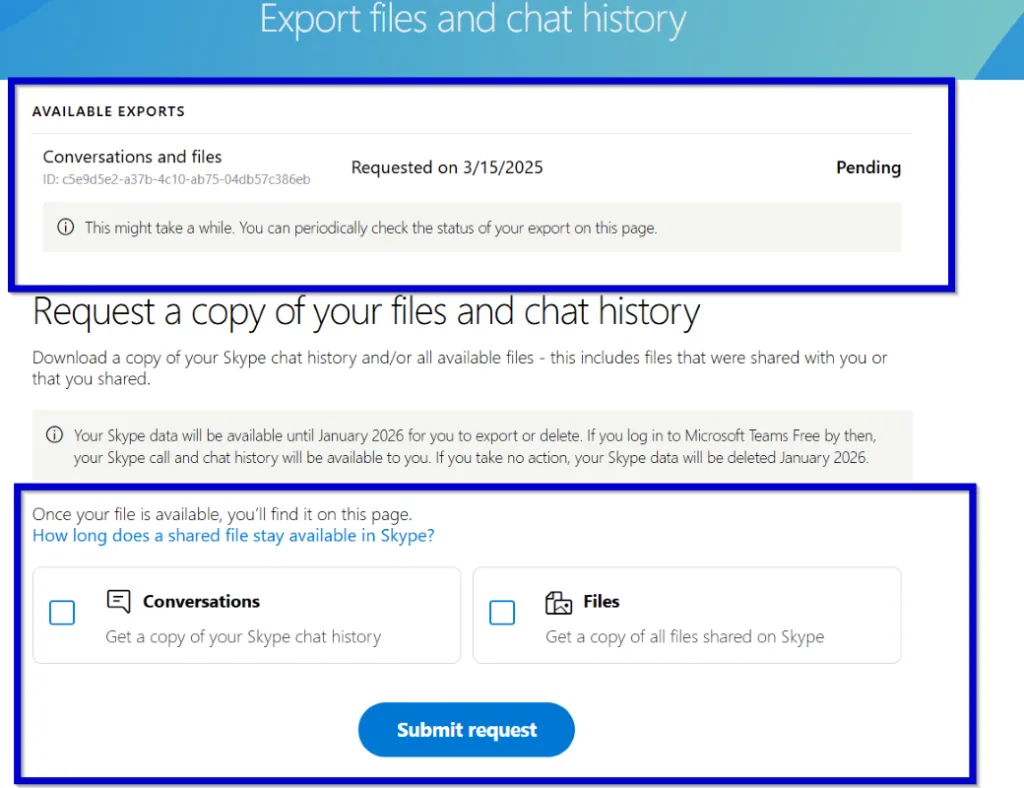The image size is (1024, 788).
Task: Click 'Once your file is available' text
Action: pos(222,514)
